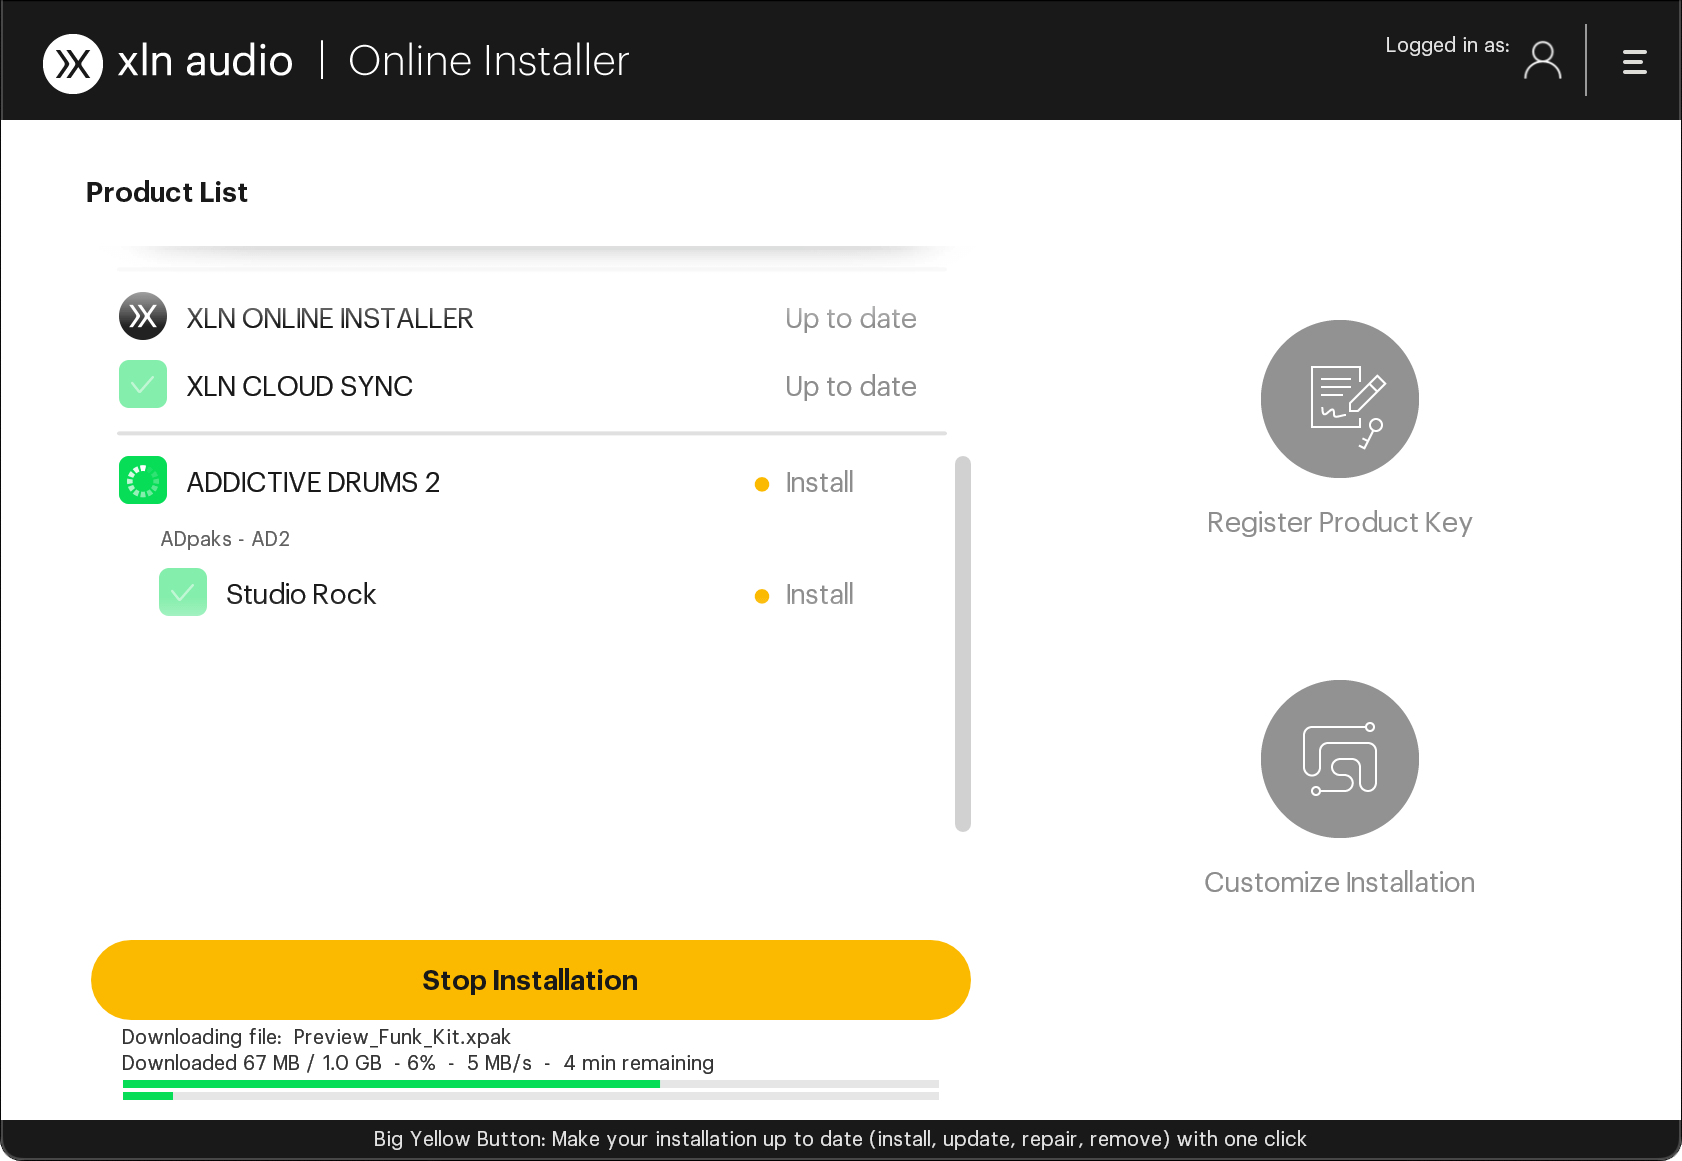This screenshot has width=1682, height=1161.
Task: Click the orange Install dot beside Studio Rock
Action: 763,595
